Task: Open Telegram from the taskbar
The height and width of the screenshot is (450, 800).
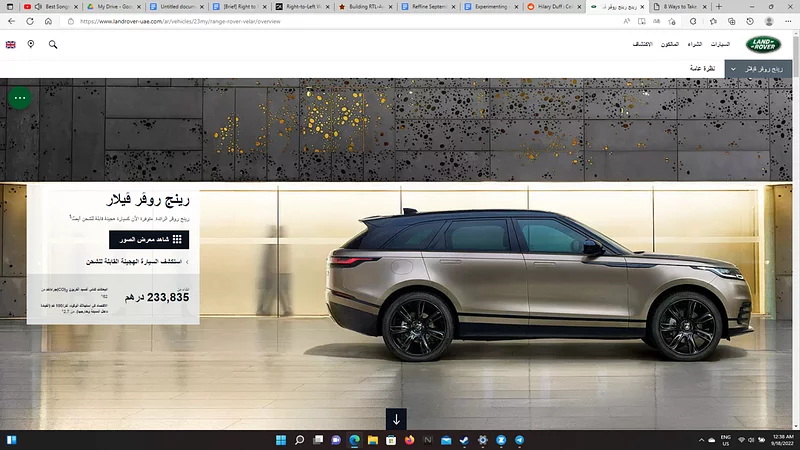Action: point(519,440)
